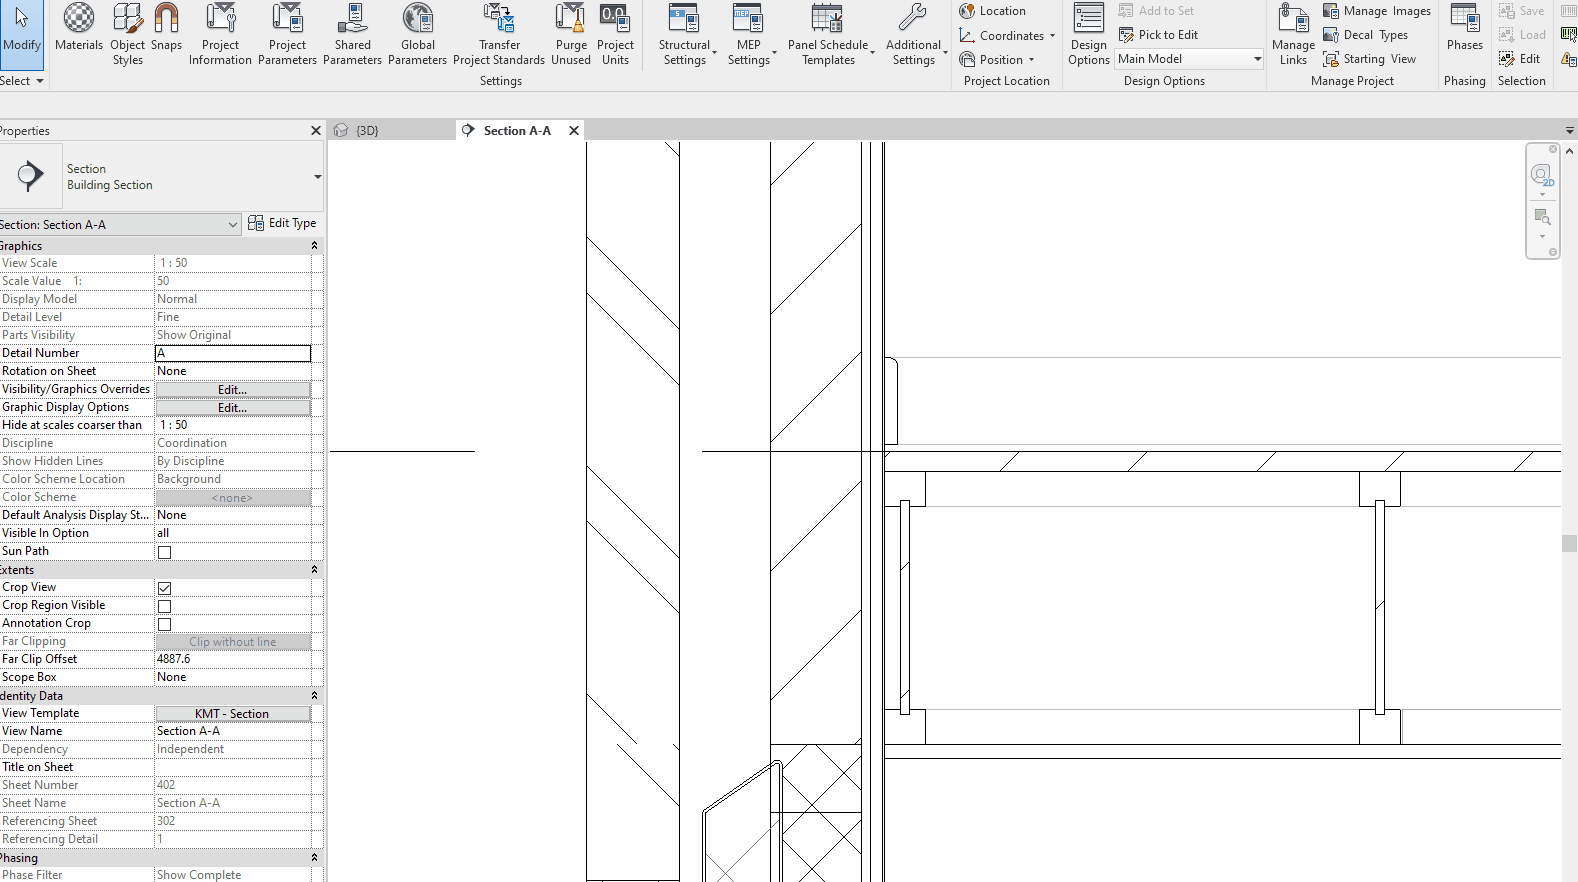Click Edit for Visibility/Graphics Overrides
Screen dimensions: 1578x882
[233, 390]
